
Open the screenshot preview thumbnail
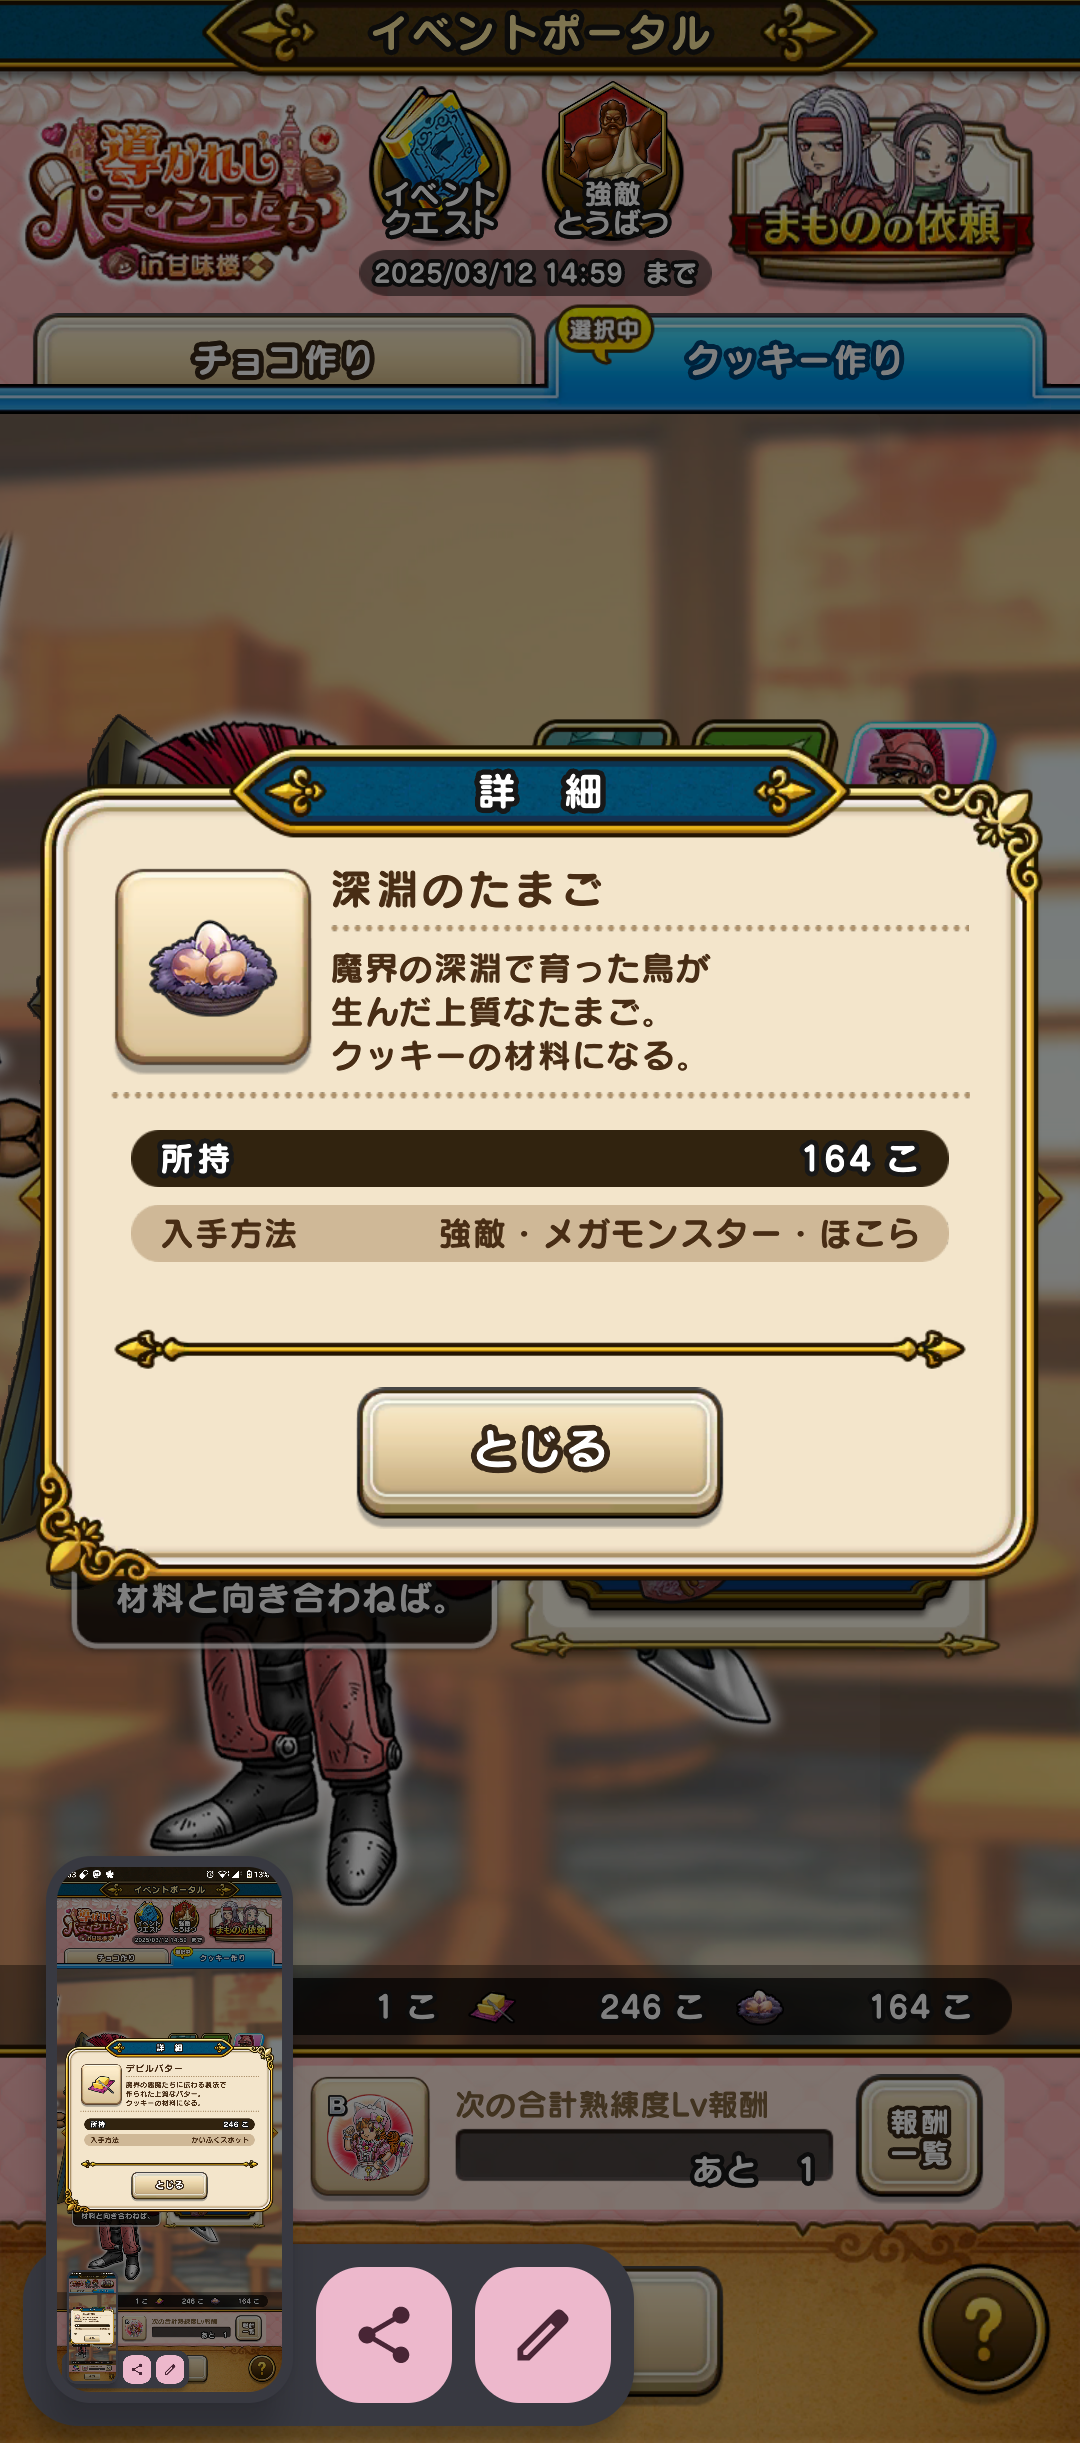pyautogui.click(x=170, y=2128)
